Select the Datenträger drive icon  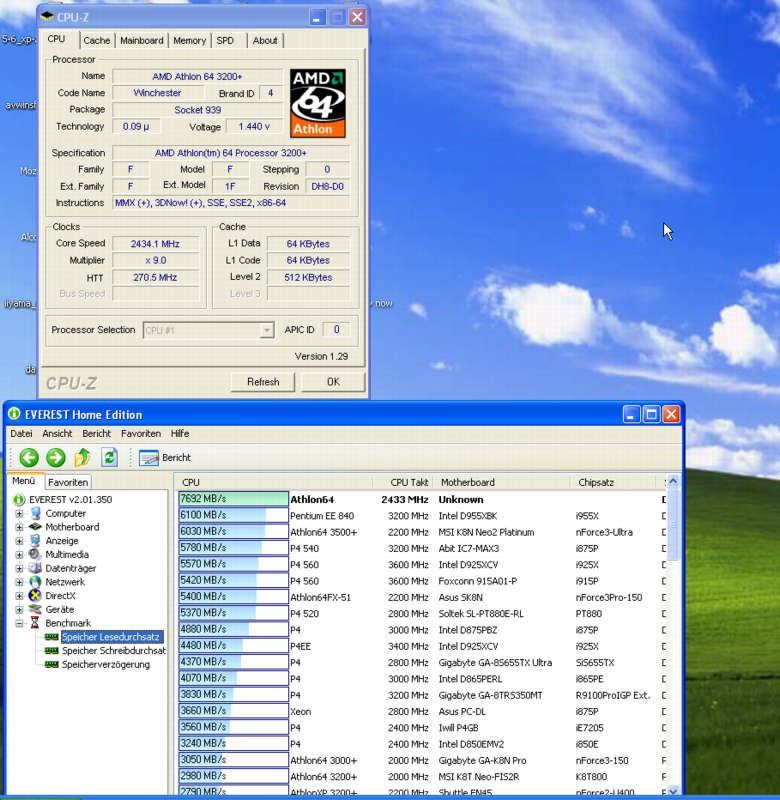(35, 568)
